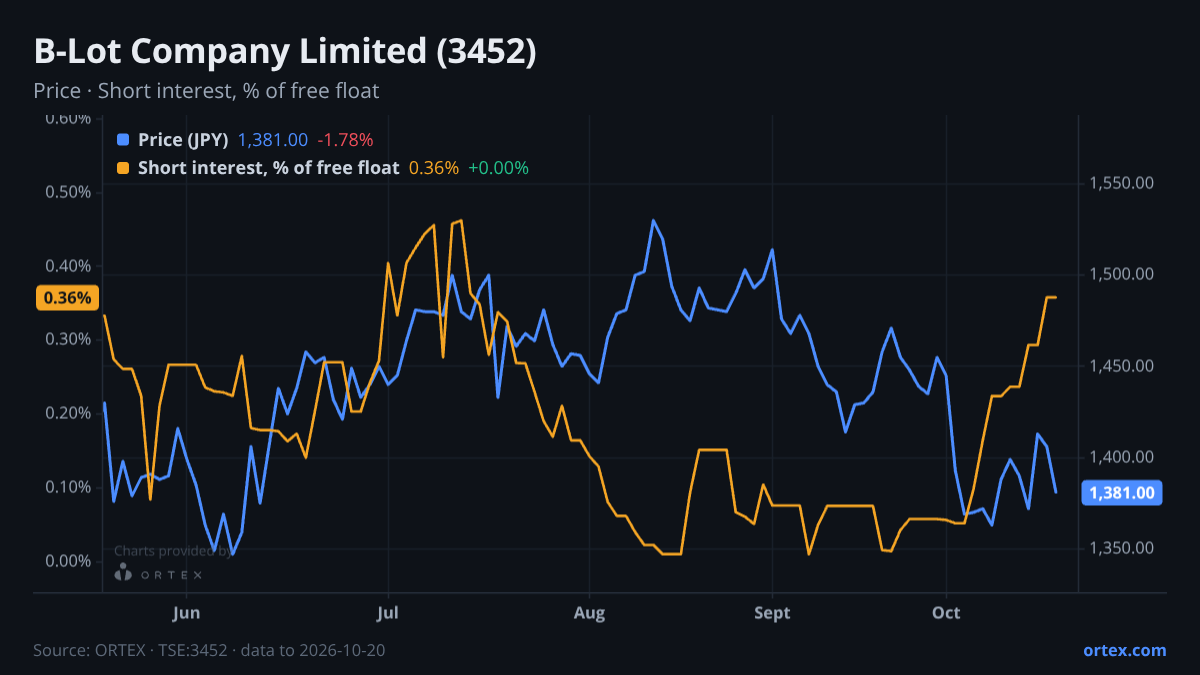Image resolution: width=1200 pixels, height=675 pixels.
Task: Click the 1,550.00 right axis label
Action: 1122,183
